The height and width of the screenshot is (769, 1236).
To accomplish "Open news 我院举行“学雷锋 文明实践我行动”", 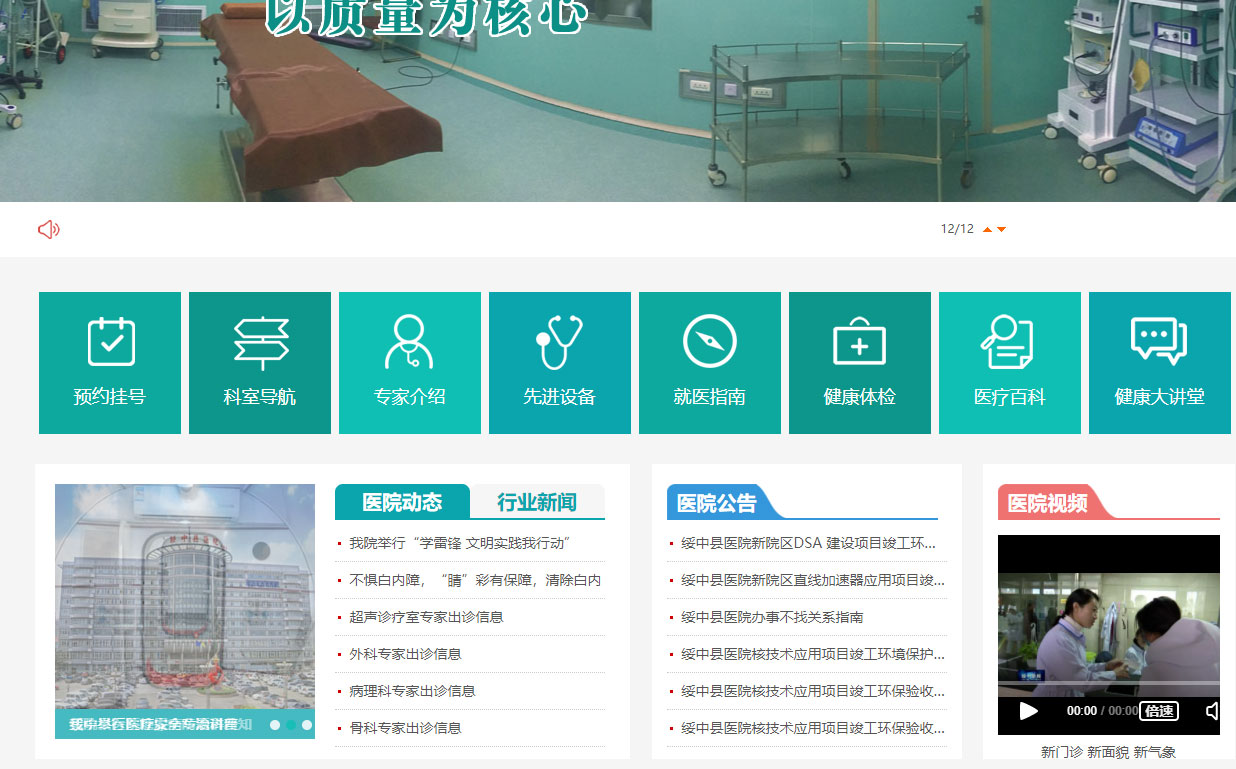I will point(460,543).
